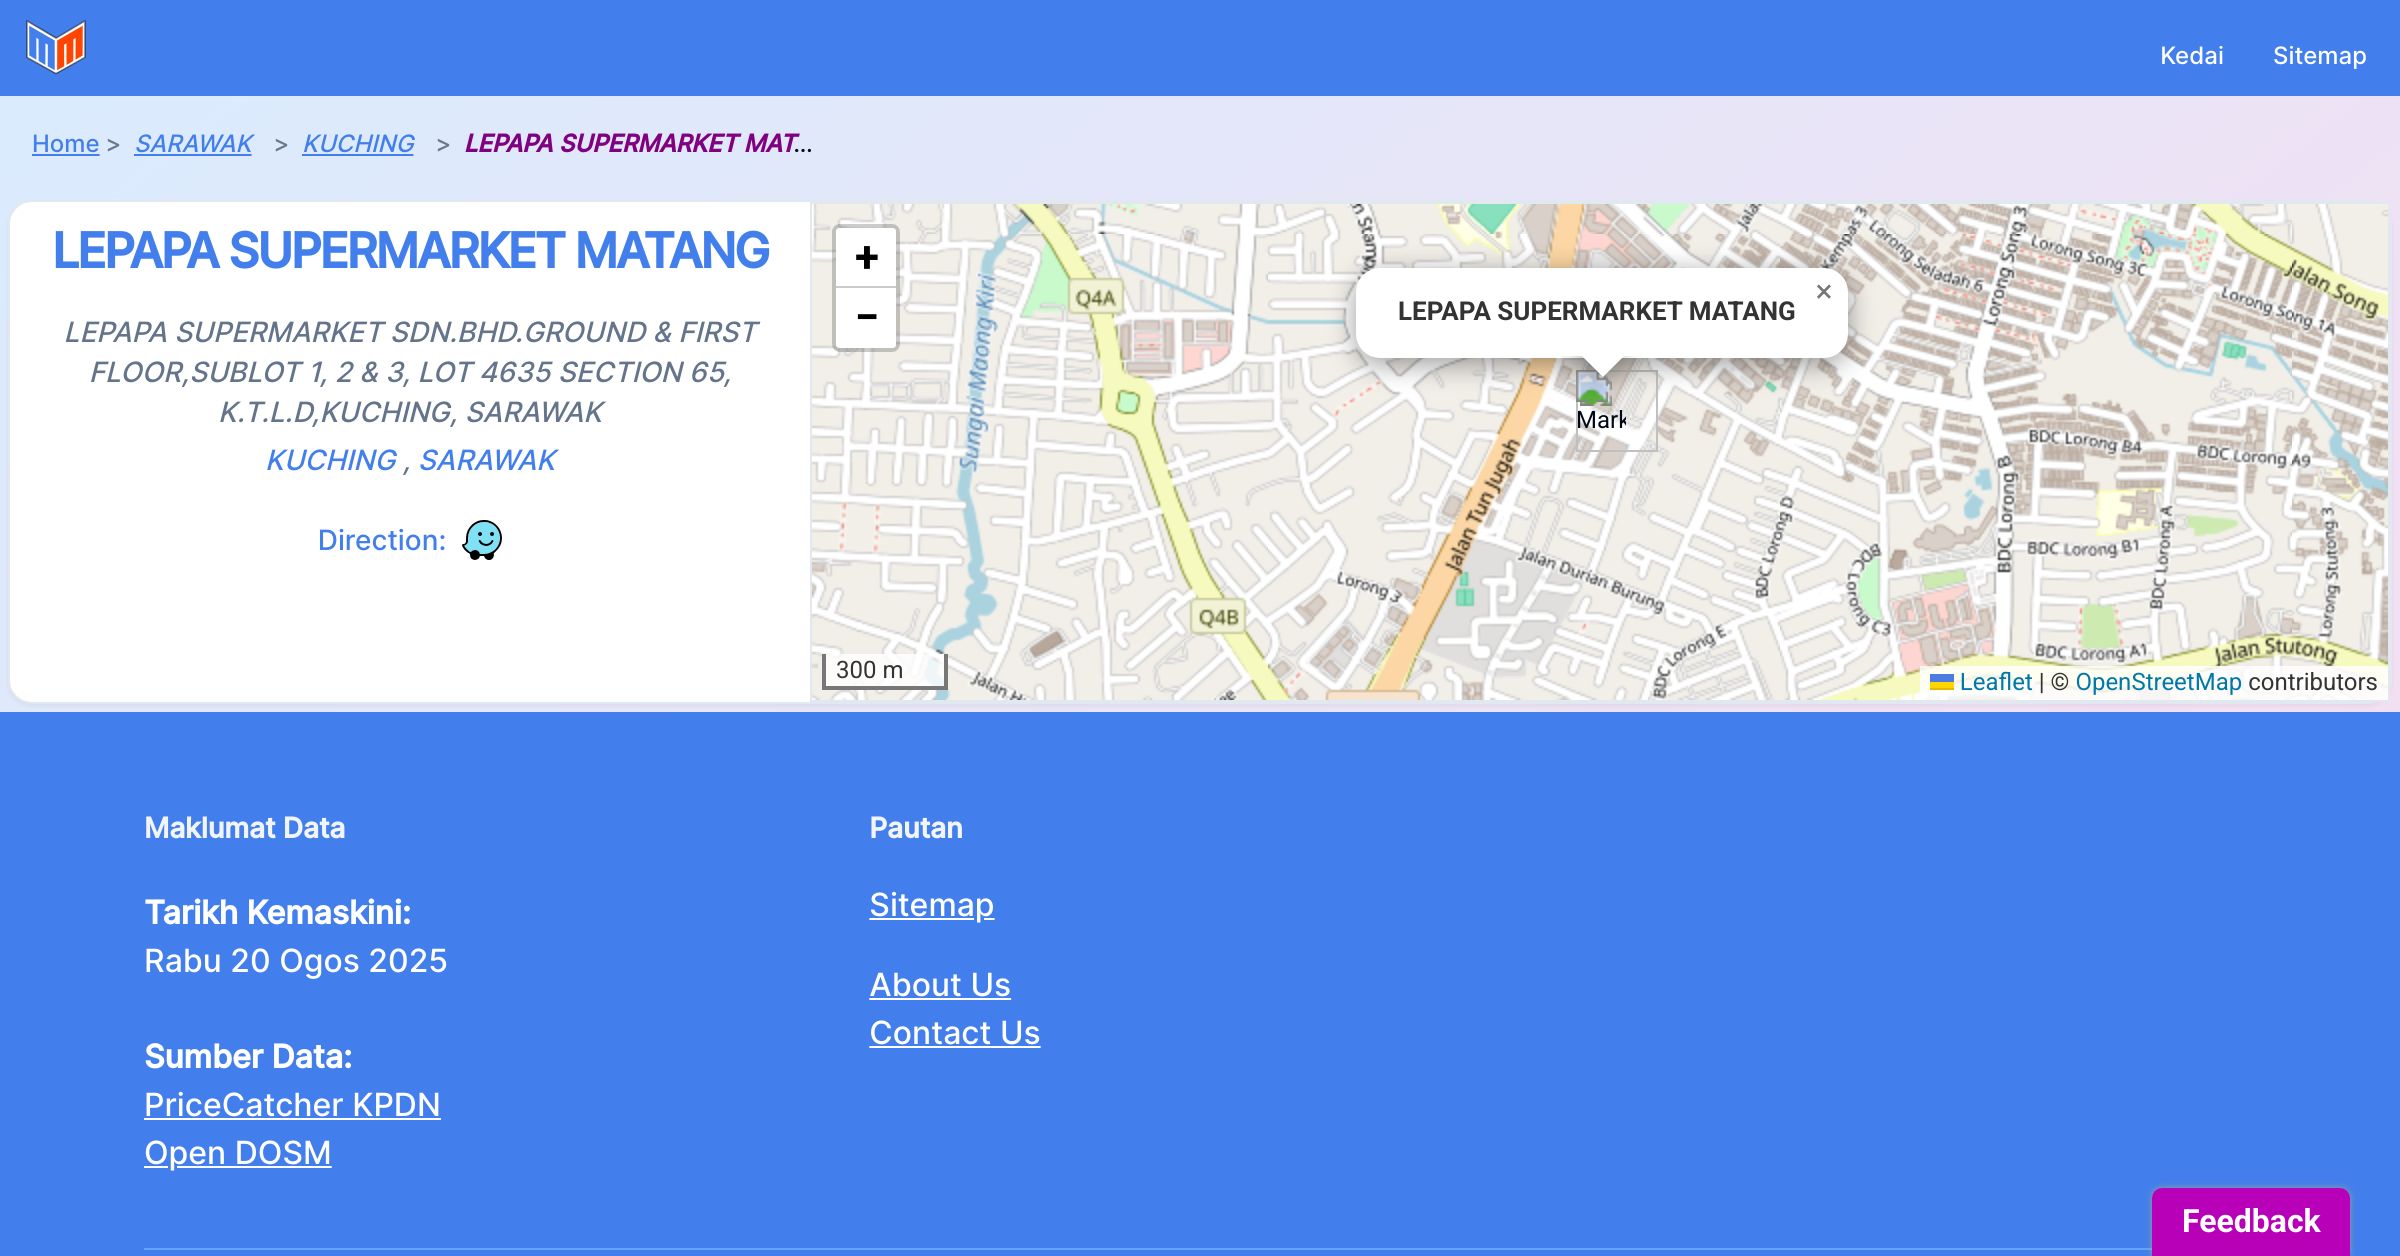The image size is (2400, 1256).
Task: Click the 300 m map scale indicator
Action: [x=884, y=670]
